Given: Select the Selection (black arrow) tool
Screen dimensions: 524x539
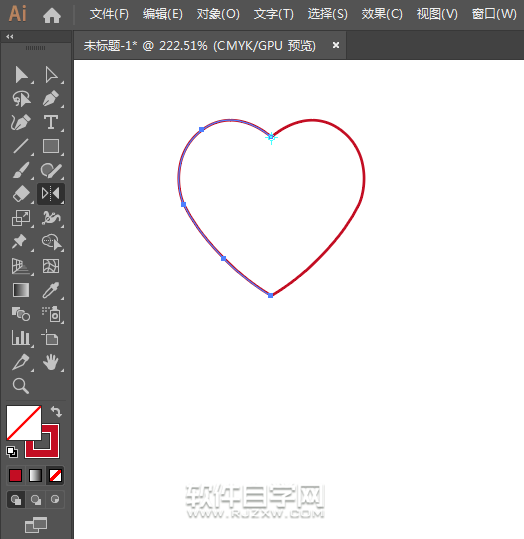Looking at the screenshot, I should coord(21,75).
